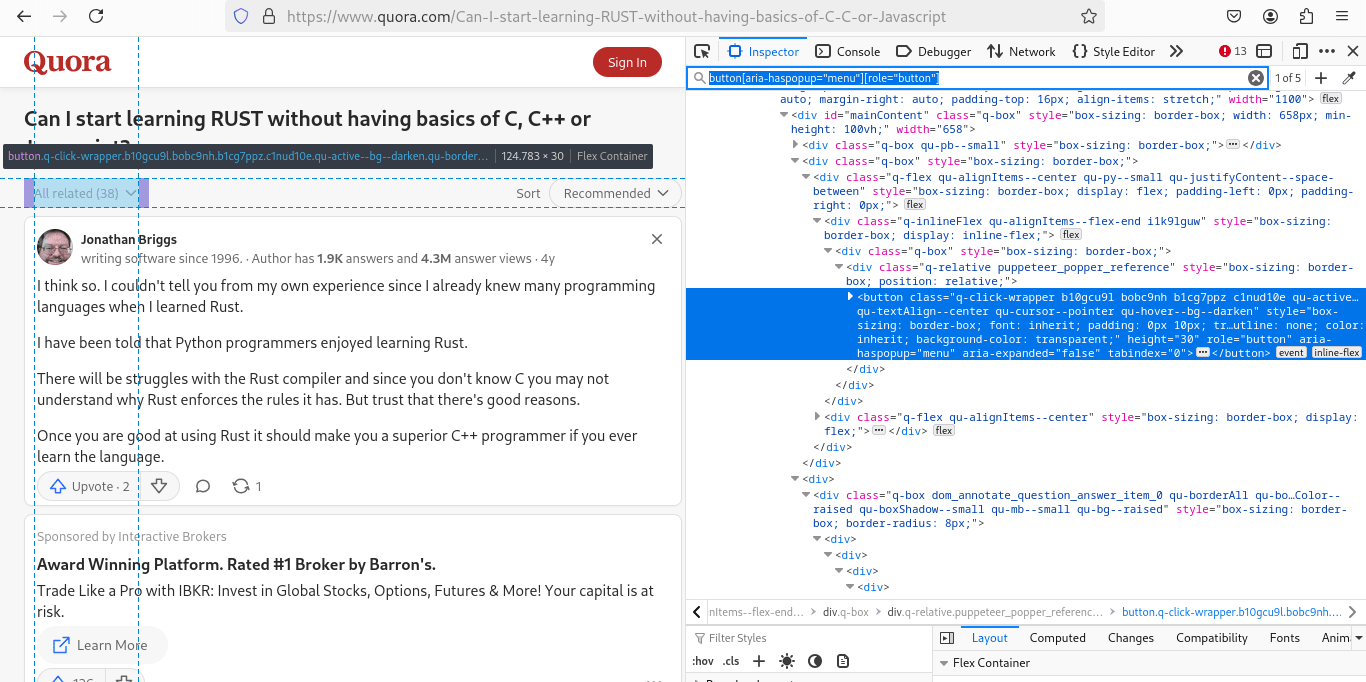Open the Computed sidebar tab
1366x682 pixels.
tap(1057, 638)
